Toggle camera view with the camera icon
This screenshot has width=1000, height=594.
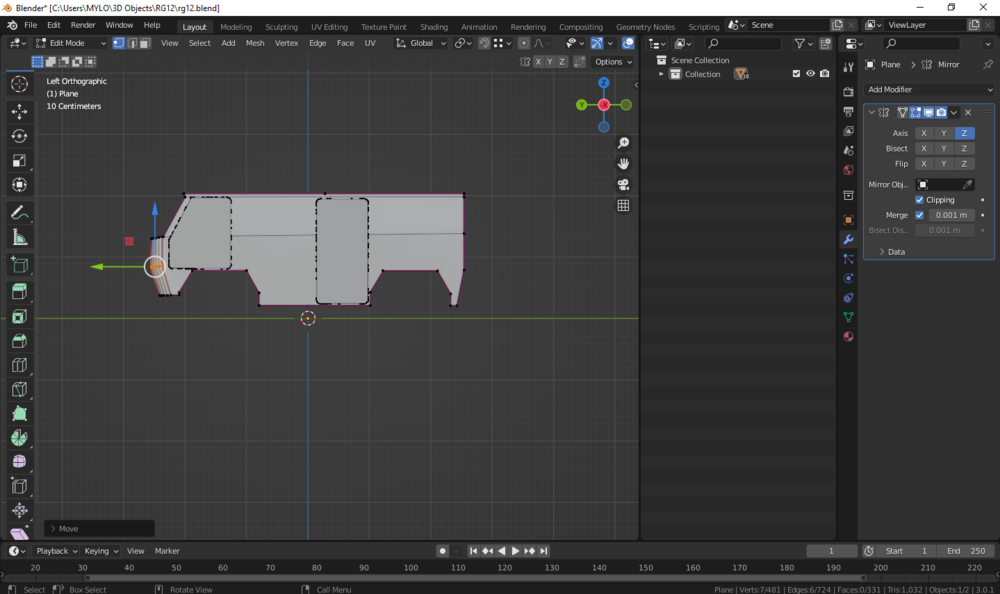point(623,185)
